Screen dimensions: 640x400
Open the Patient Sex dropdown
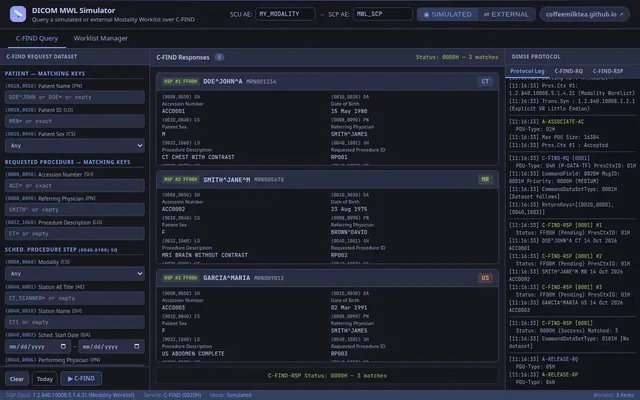click(75, 146)
